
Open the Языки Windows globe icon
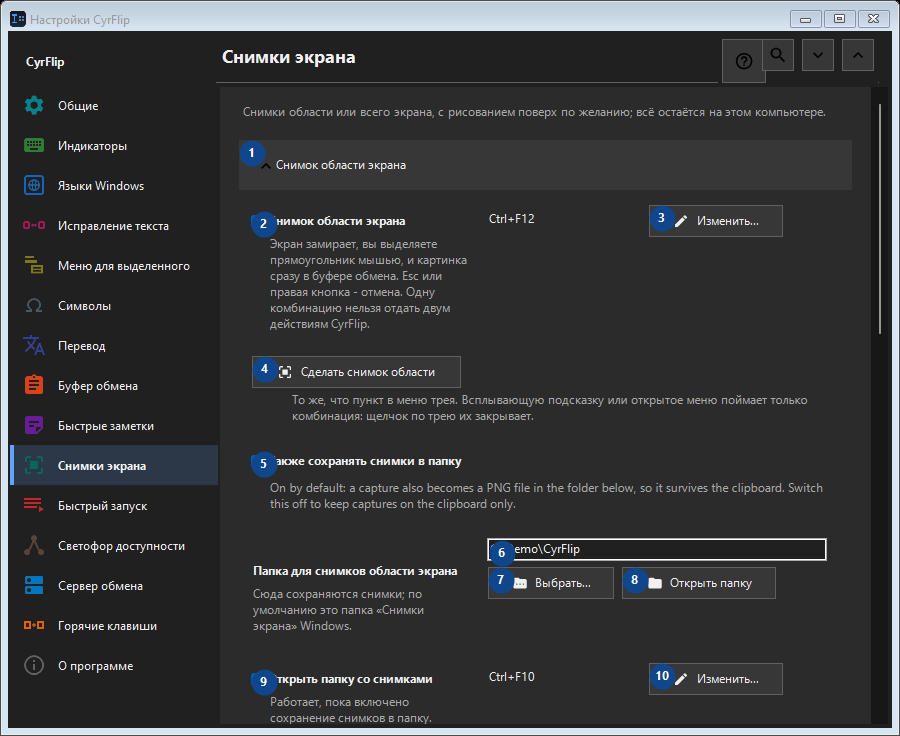pos(34,185)
